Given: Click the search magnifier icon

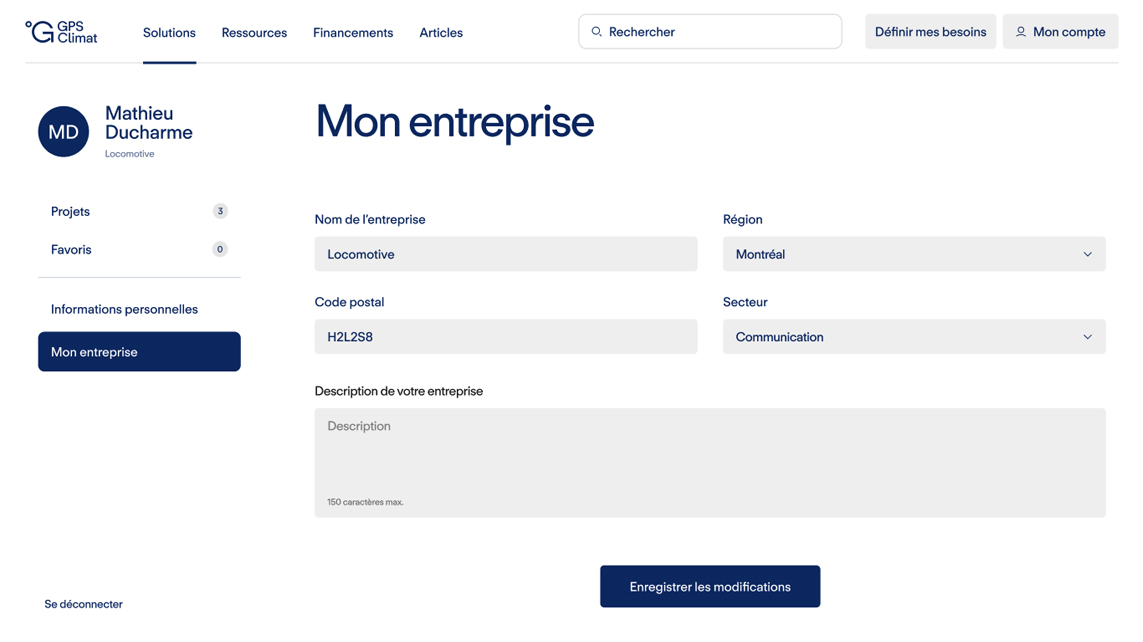Looking at the screenshot, I should point(597,32).
